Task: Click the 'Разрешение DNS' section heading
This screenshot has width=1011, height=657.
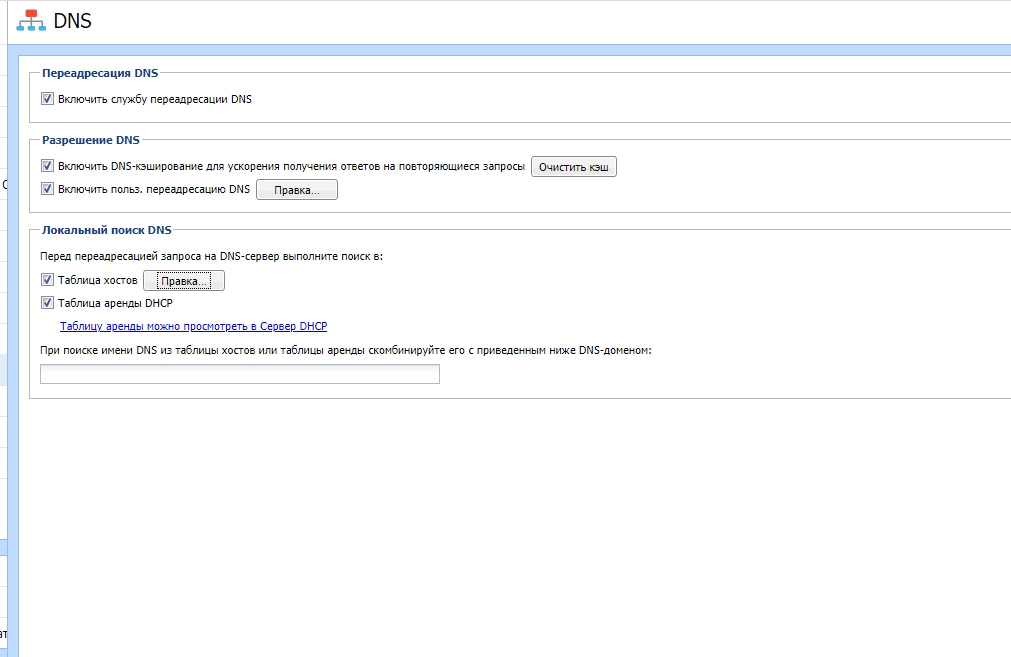Action: 91,140
